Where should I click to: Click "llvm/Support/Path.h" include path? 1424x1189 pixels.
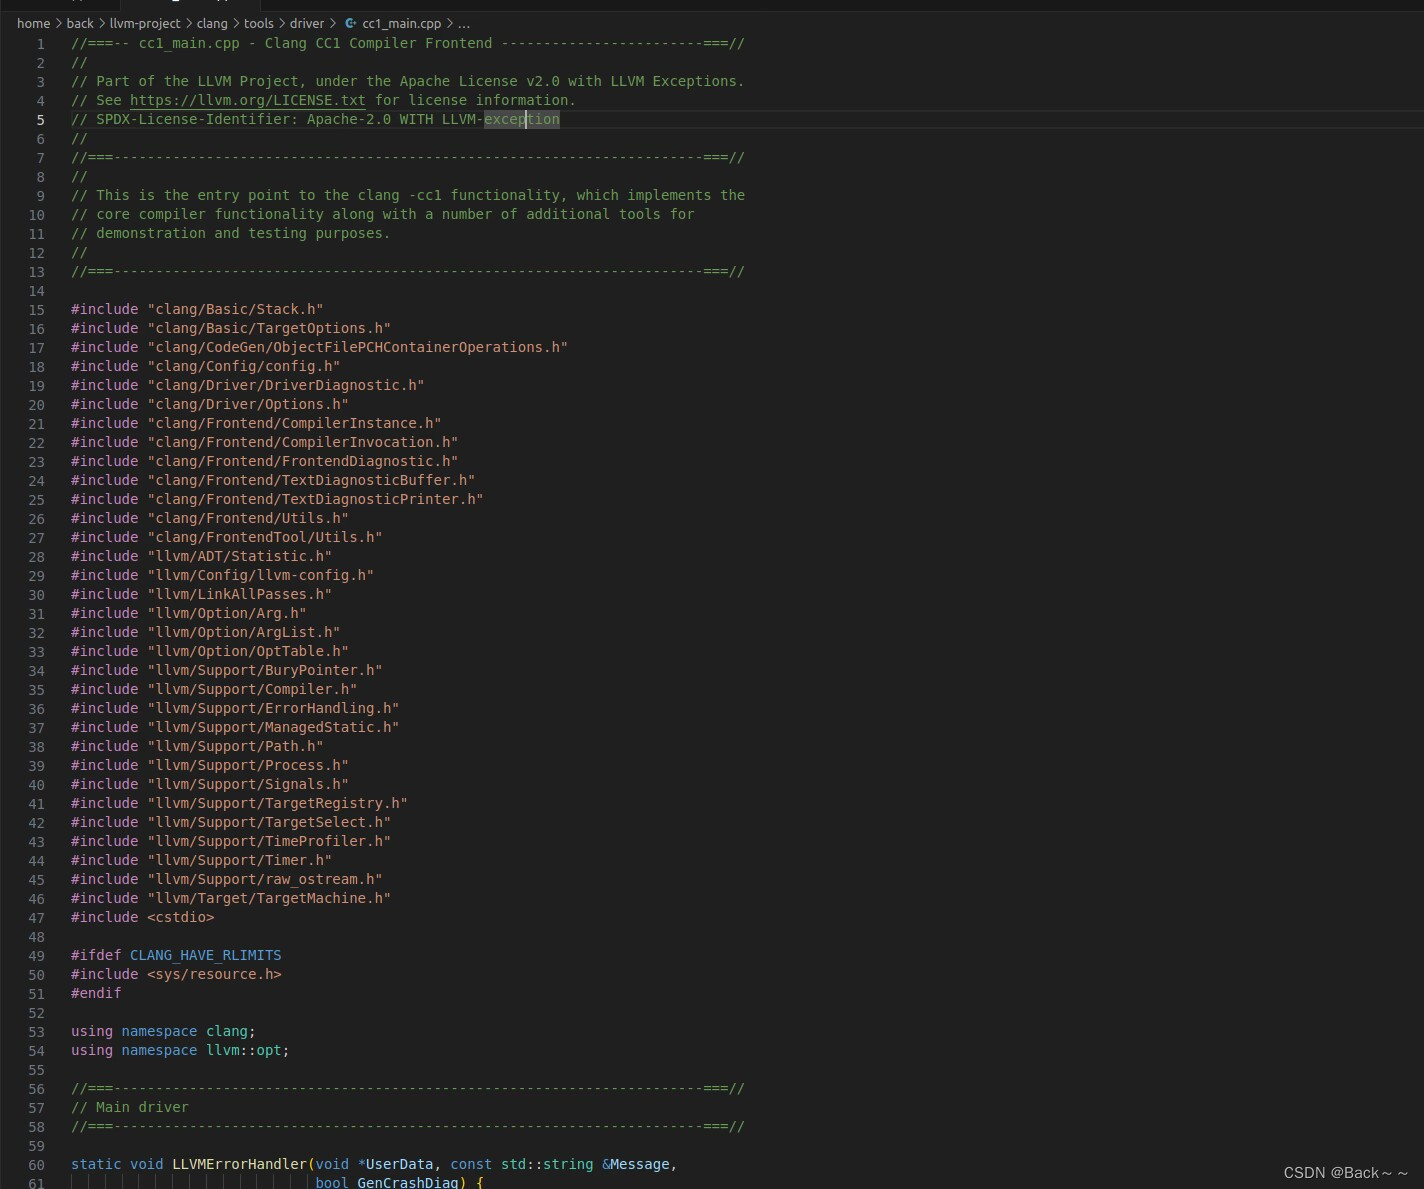pyautogui.click(x=235, y=746)
